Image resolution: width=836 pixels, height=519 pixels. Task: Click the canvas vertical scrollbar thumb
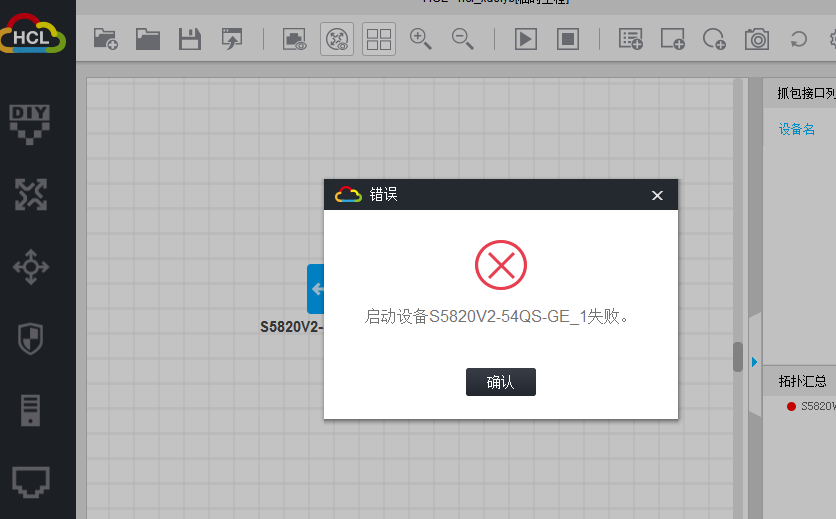tap(738, 357)
